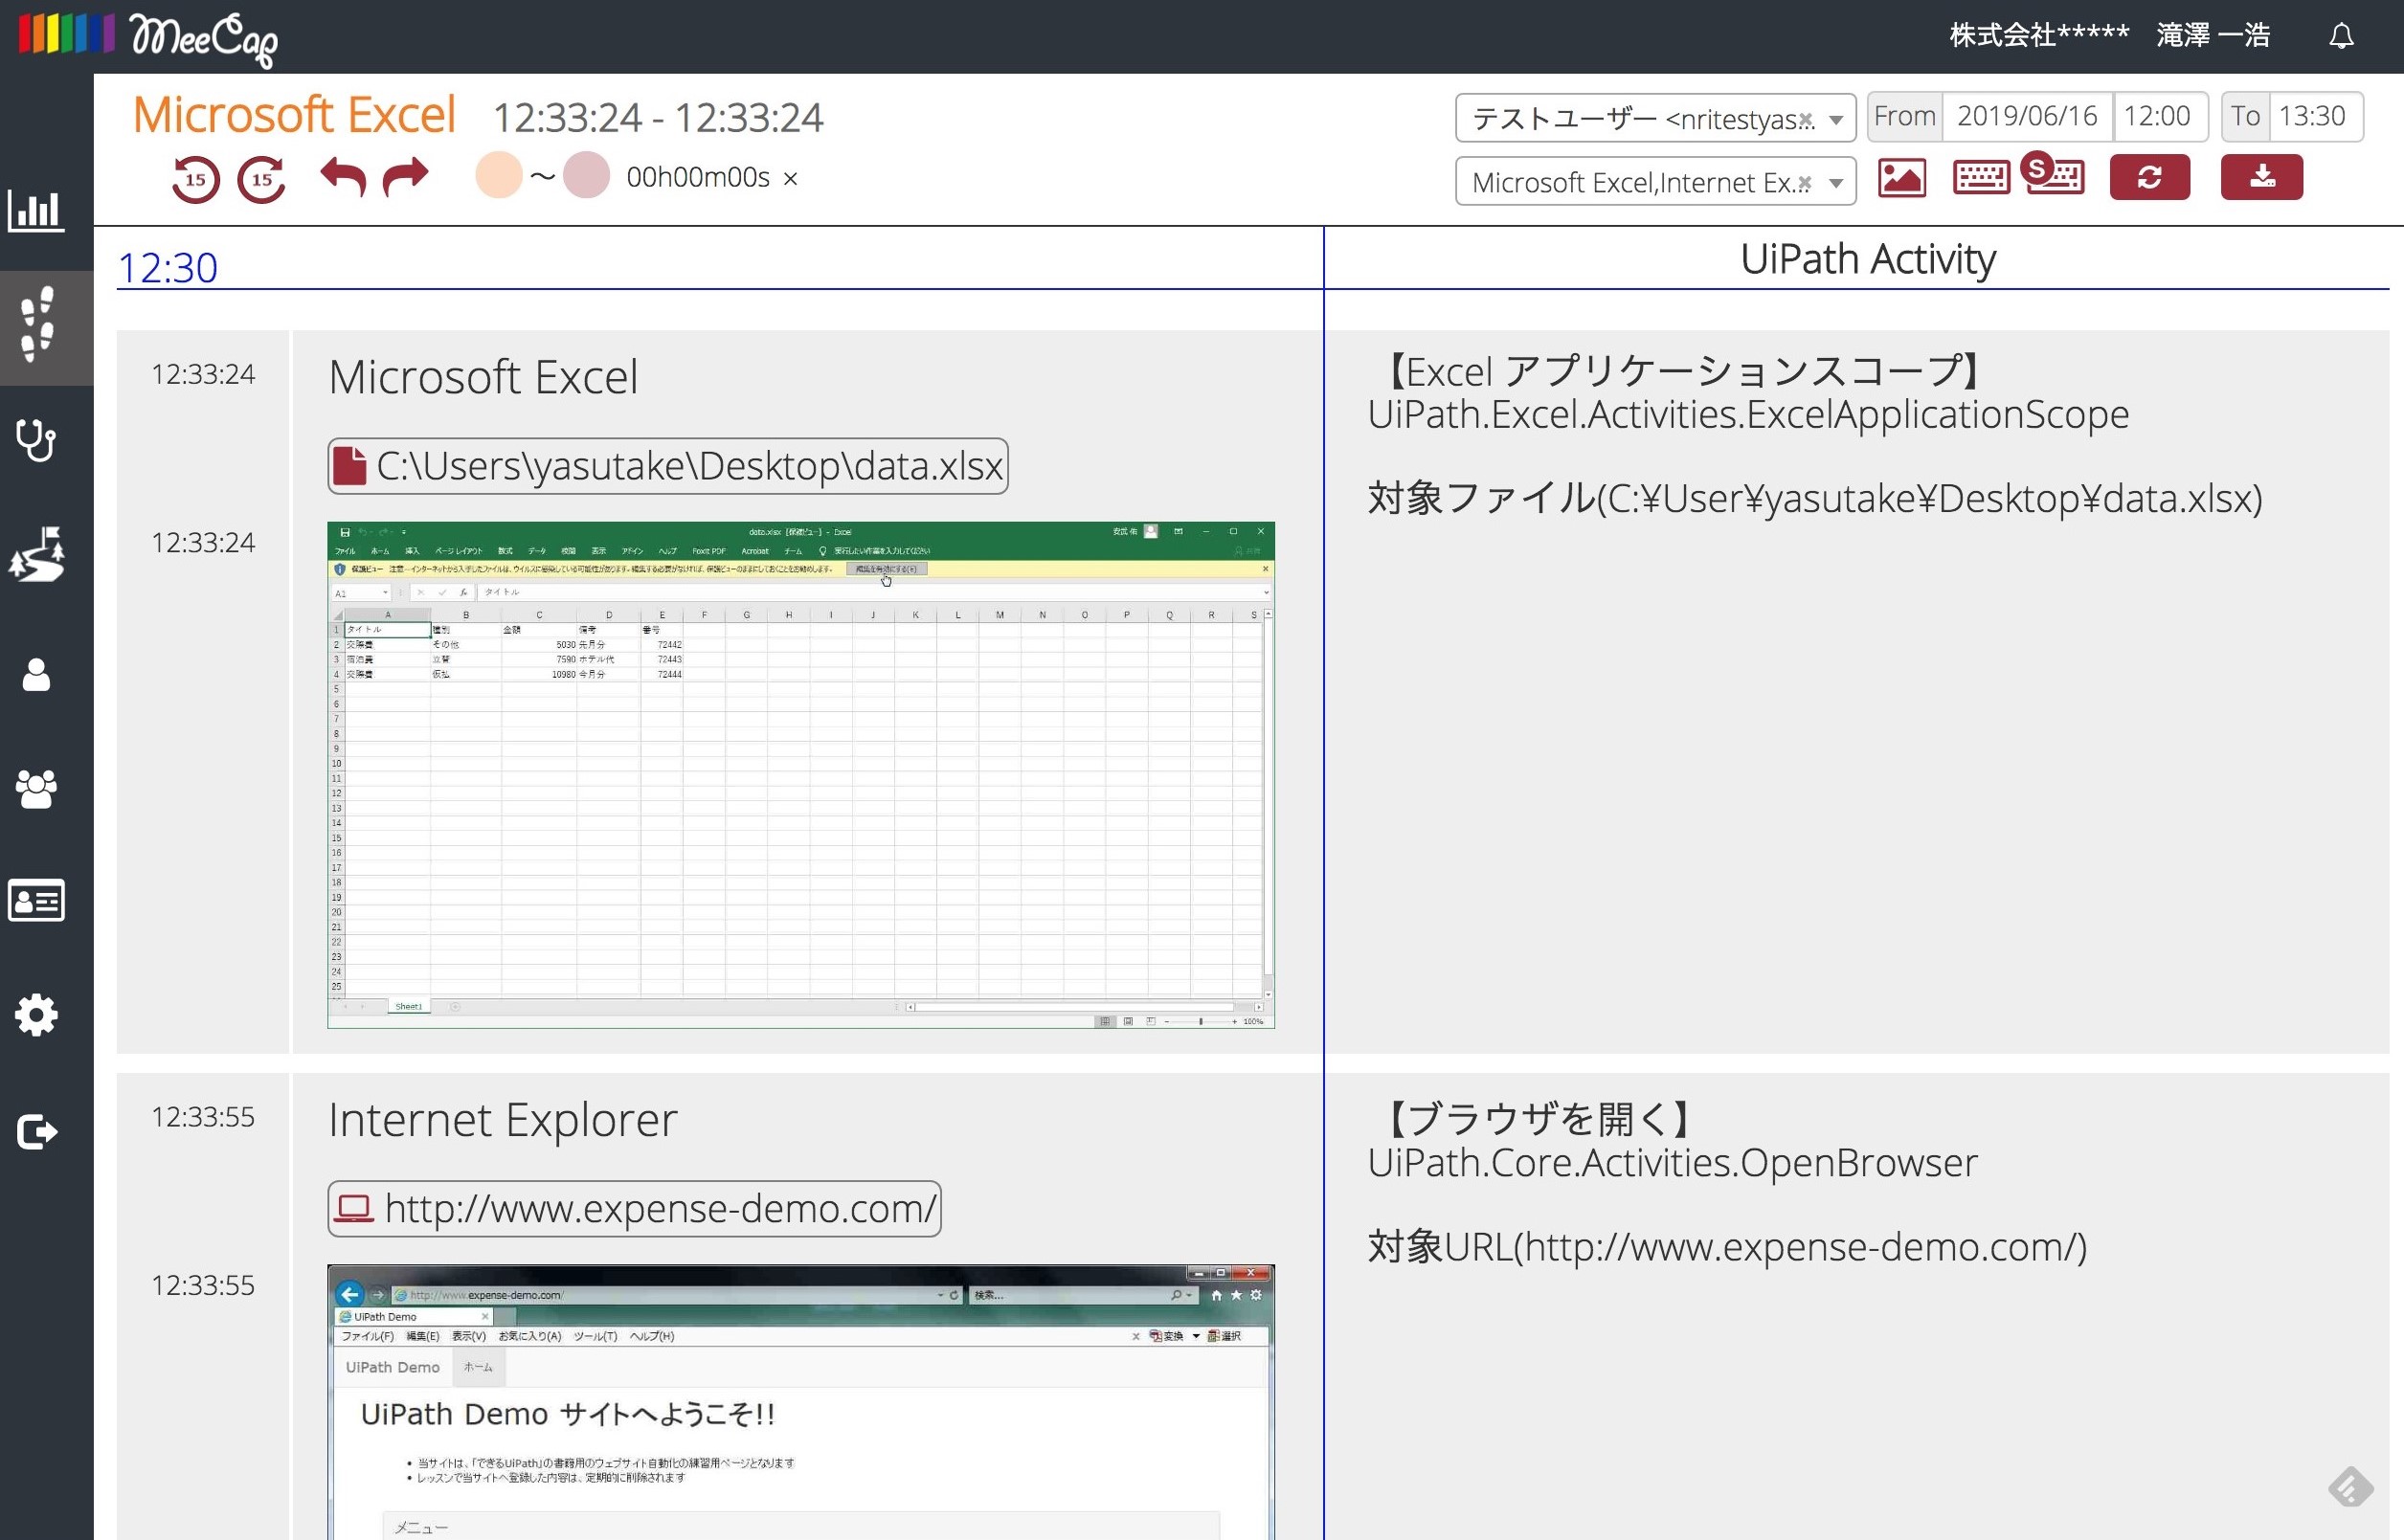Click company name 株式会社*****
This screenshot has height=1540, width=2404.
click(x=2039, y=36)
